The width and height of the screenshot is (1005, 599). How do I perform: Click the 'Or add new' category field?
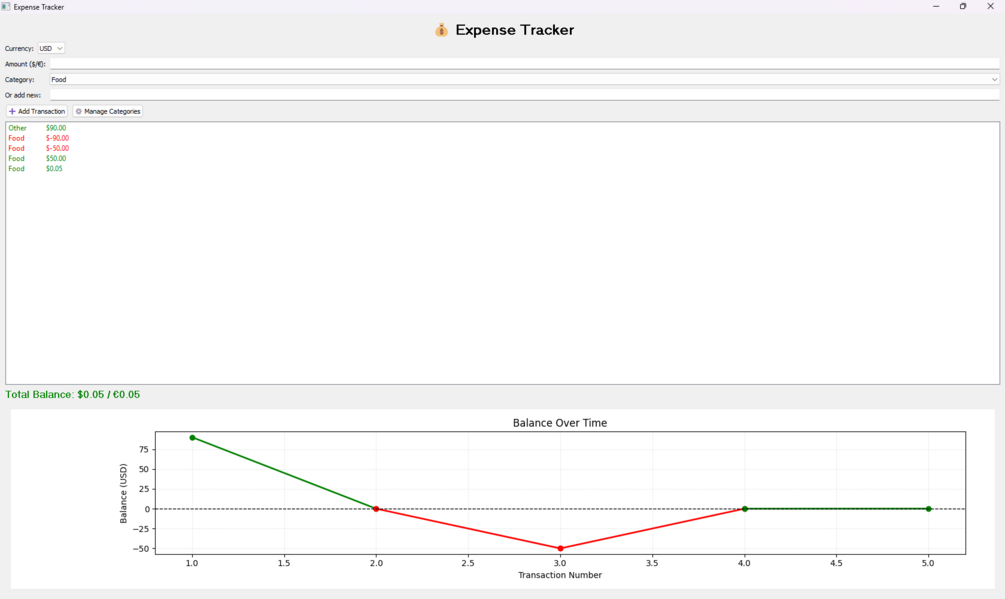click(524, 95)
